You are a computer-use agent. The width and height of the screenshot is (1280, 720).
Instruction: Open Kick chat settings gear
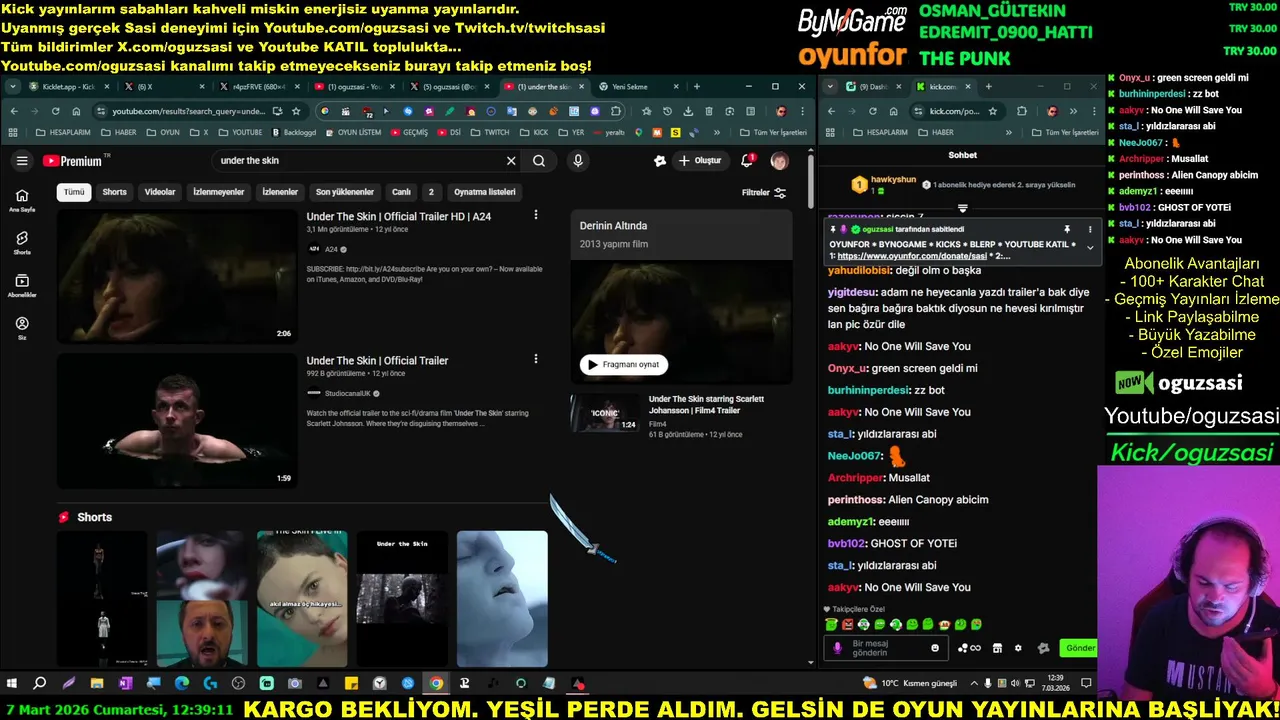(x=1018, y=648)
